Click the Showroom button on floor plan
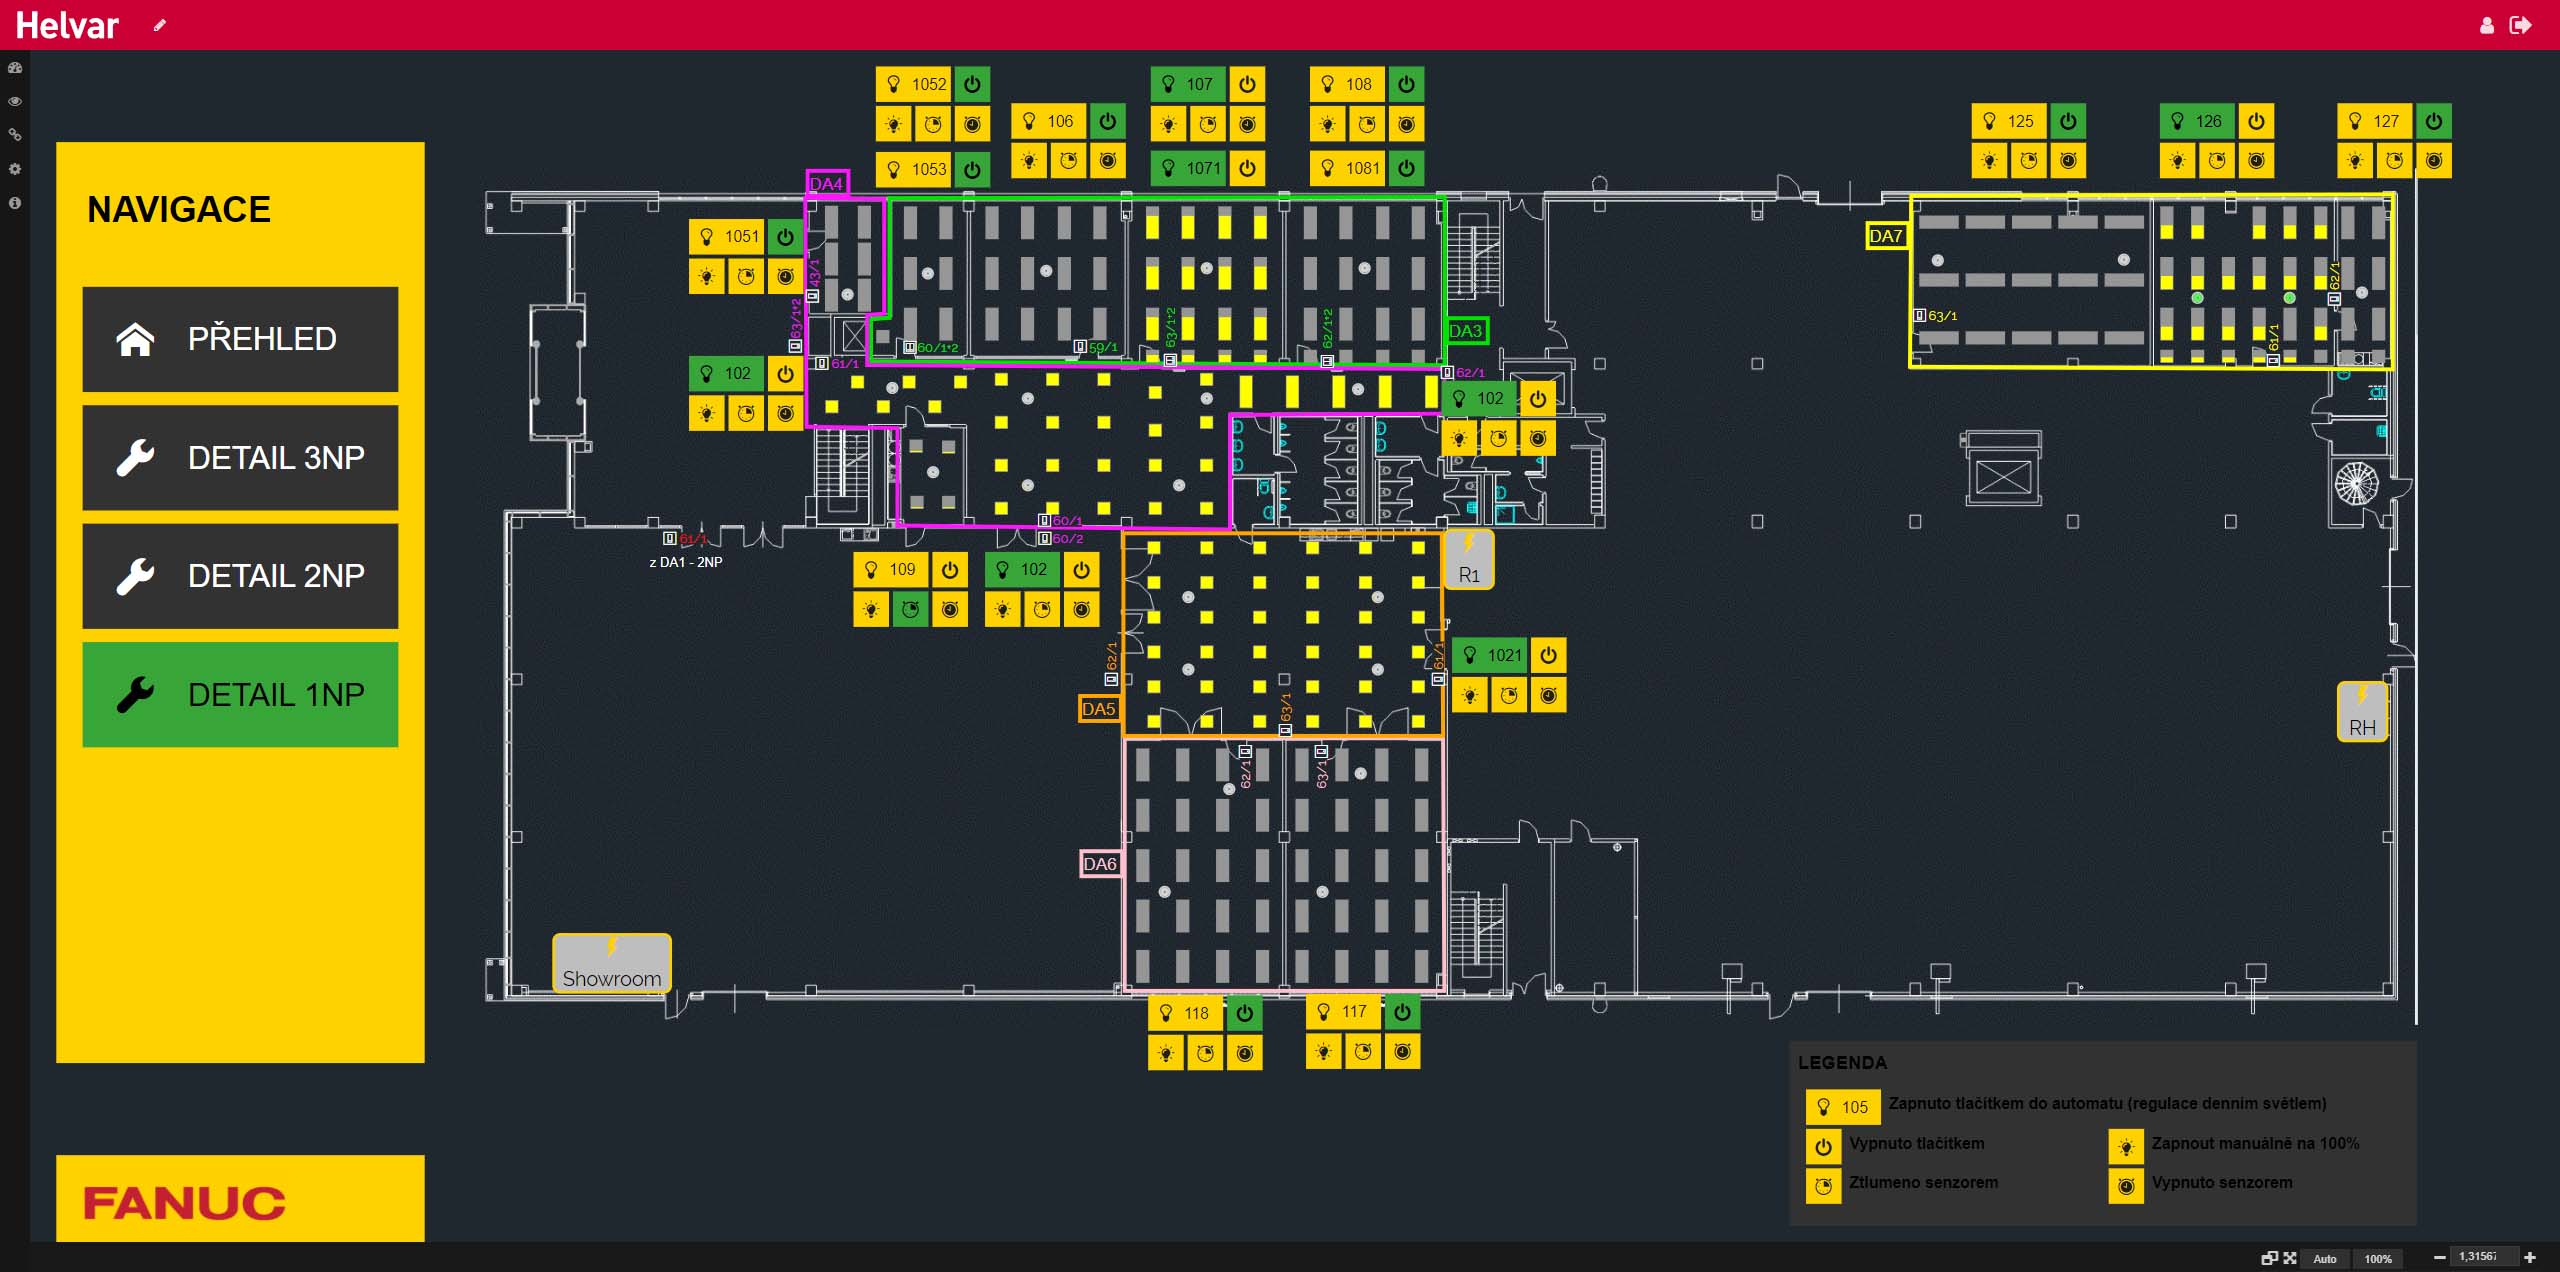 coord(612,964)
